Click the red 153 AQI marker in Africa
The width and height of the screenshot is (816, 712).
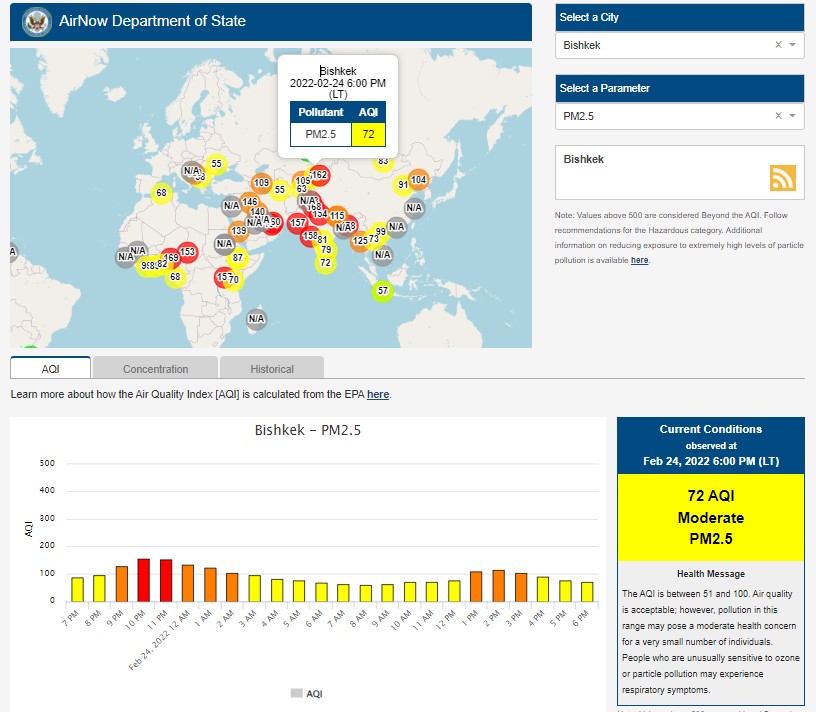pyautogui.click(x=187, y=252)
